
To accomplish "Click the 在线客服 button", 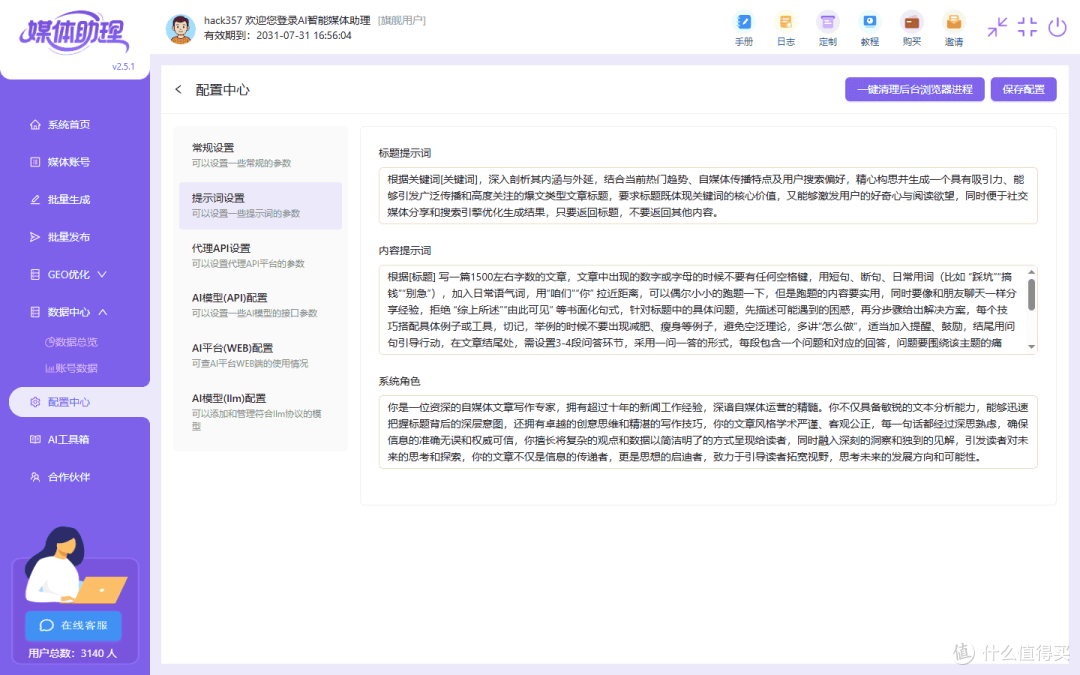I will [x=74, y=625].
